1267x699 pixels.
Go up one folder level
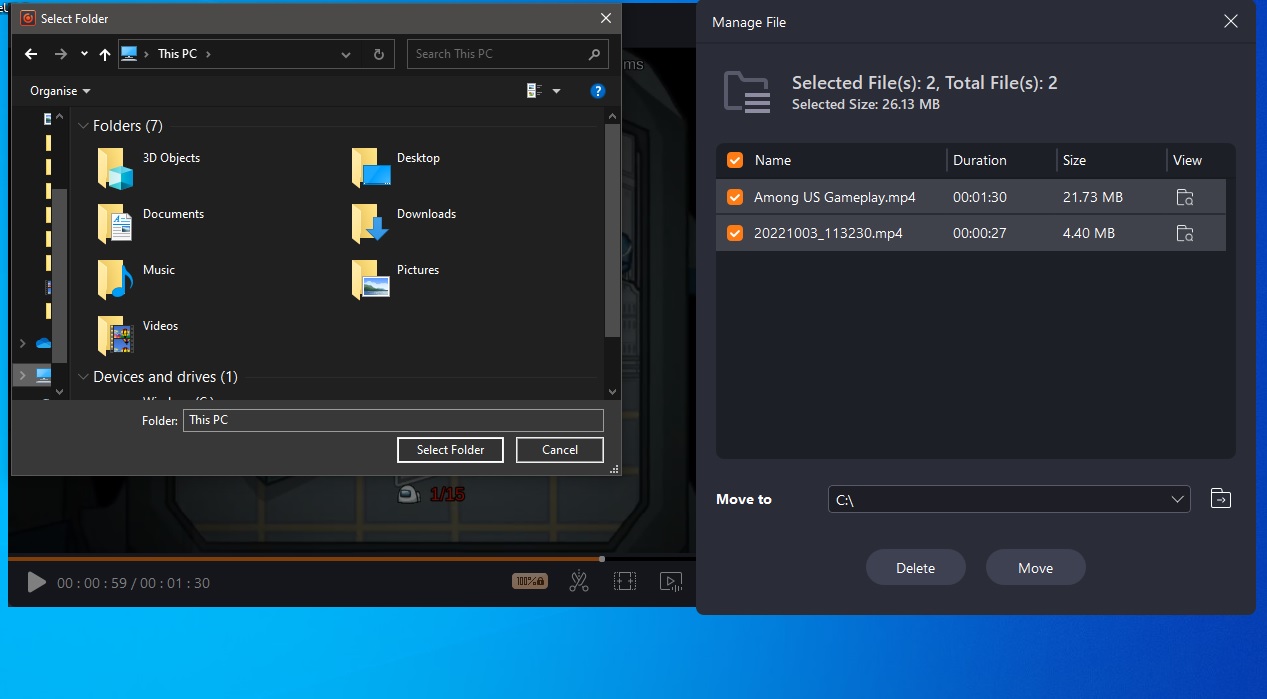click(x=105, y=54)
